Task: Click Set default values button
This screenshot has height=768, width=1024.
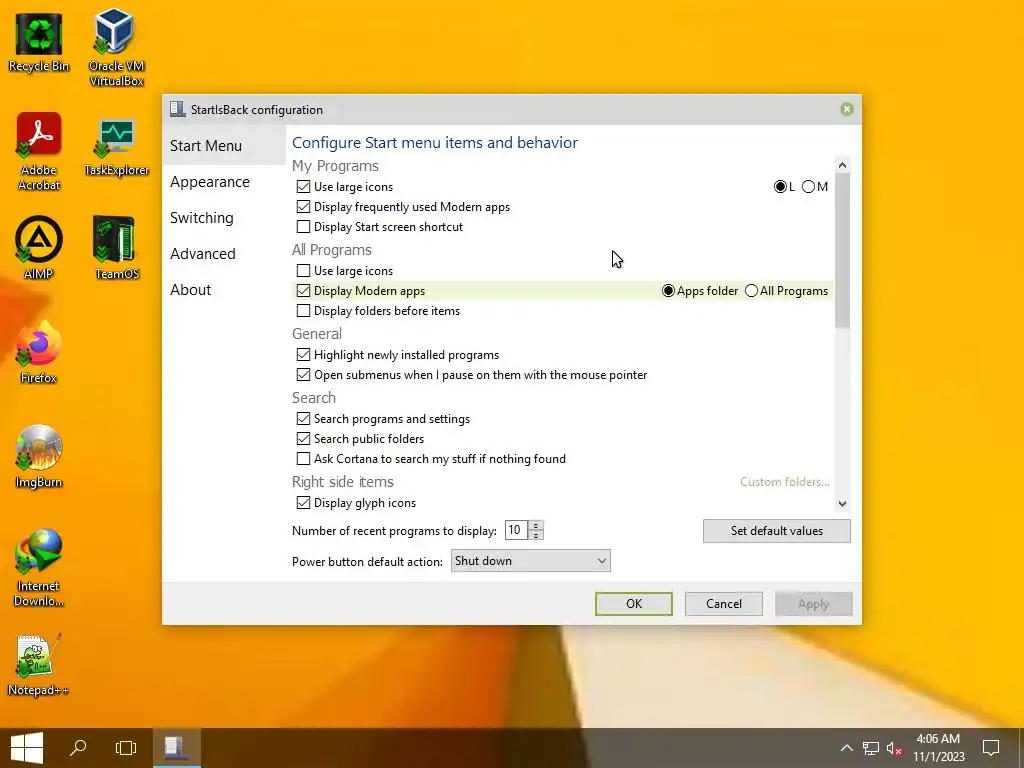Action: [776, 531]
